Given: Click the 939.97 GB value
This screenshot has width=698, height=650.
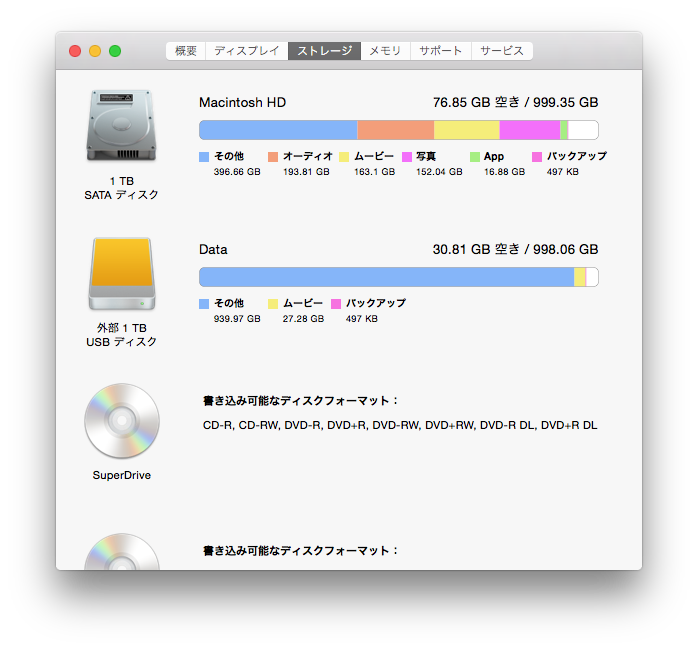Looking at the screenshot, I should click(237, 319).
